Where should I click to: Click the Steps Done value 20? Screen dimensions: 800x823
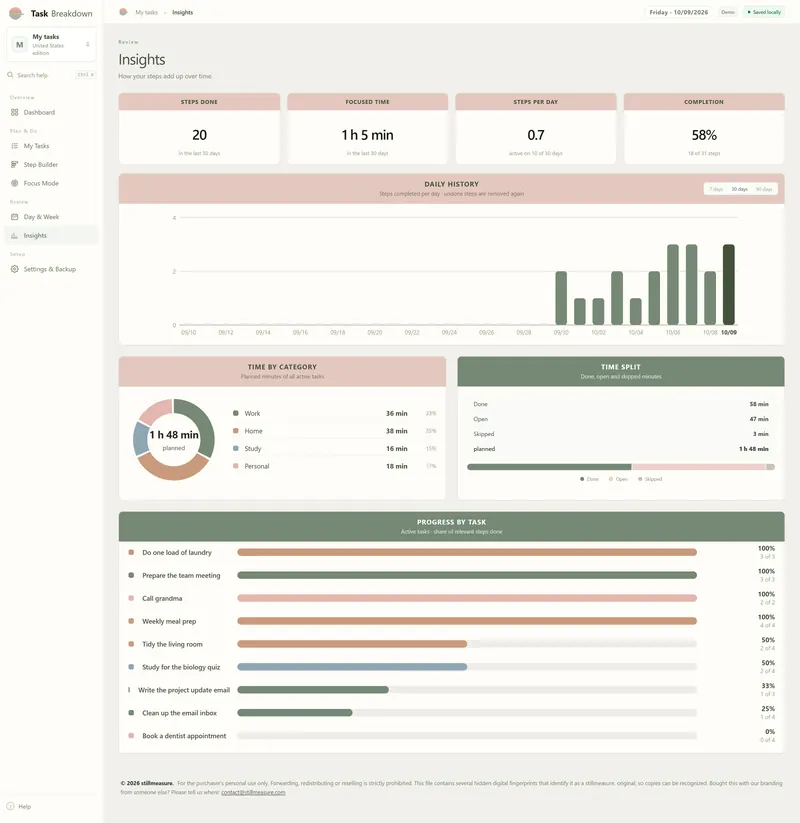point(199,135)
